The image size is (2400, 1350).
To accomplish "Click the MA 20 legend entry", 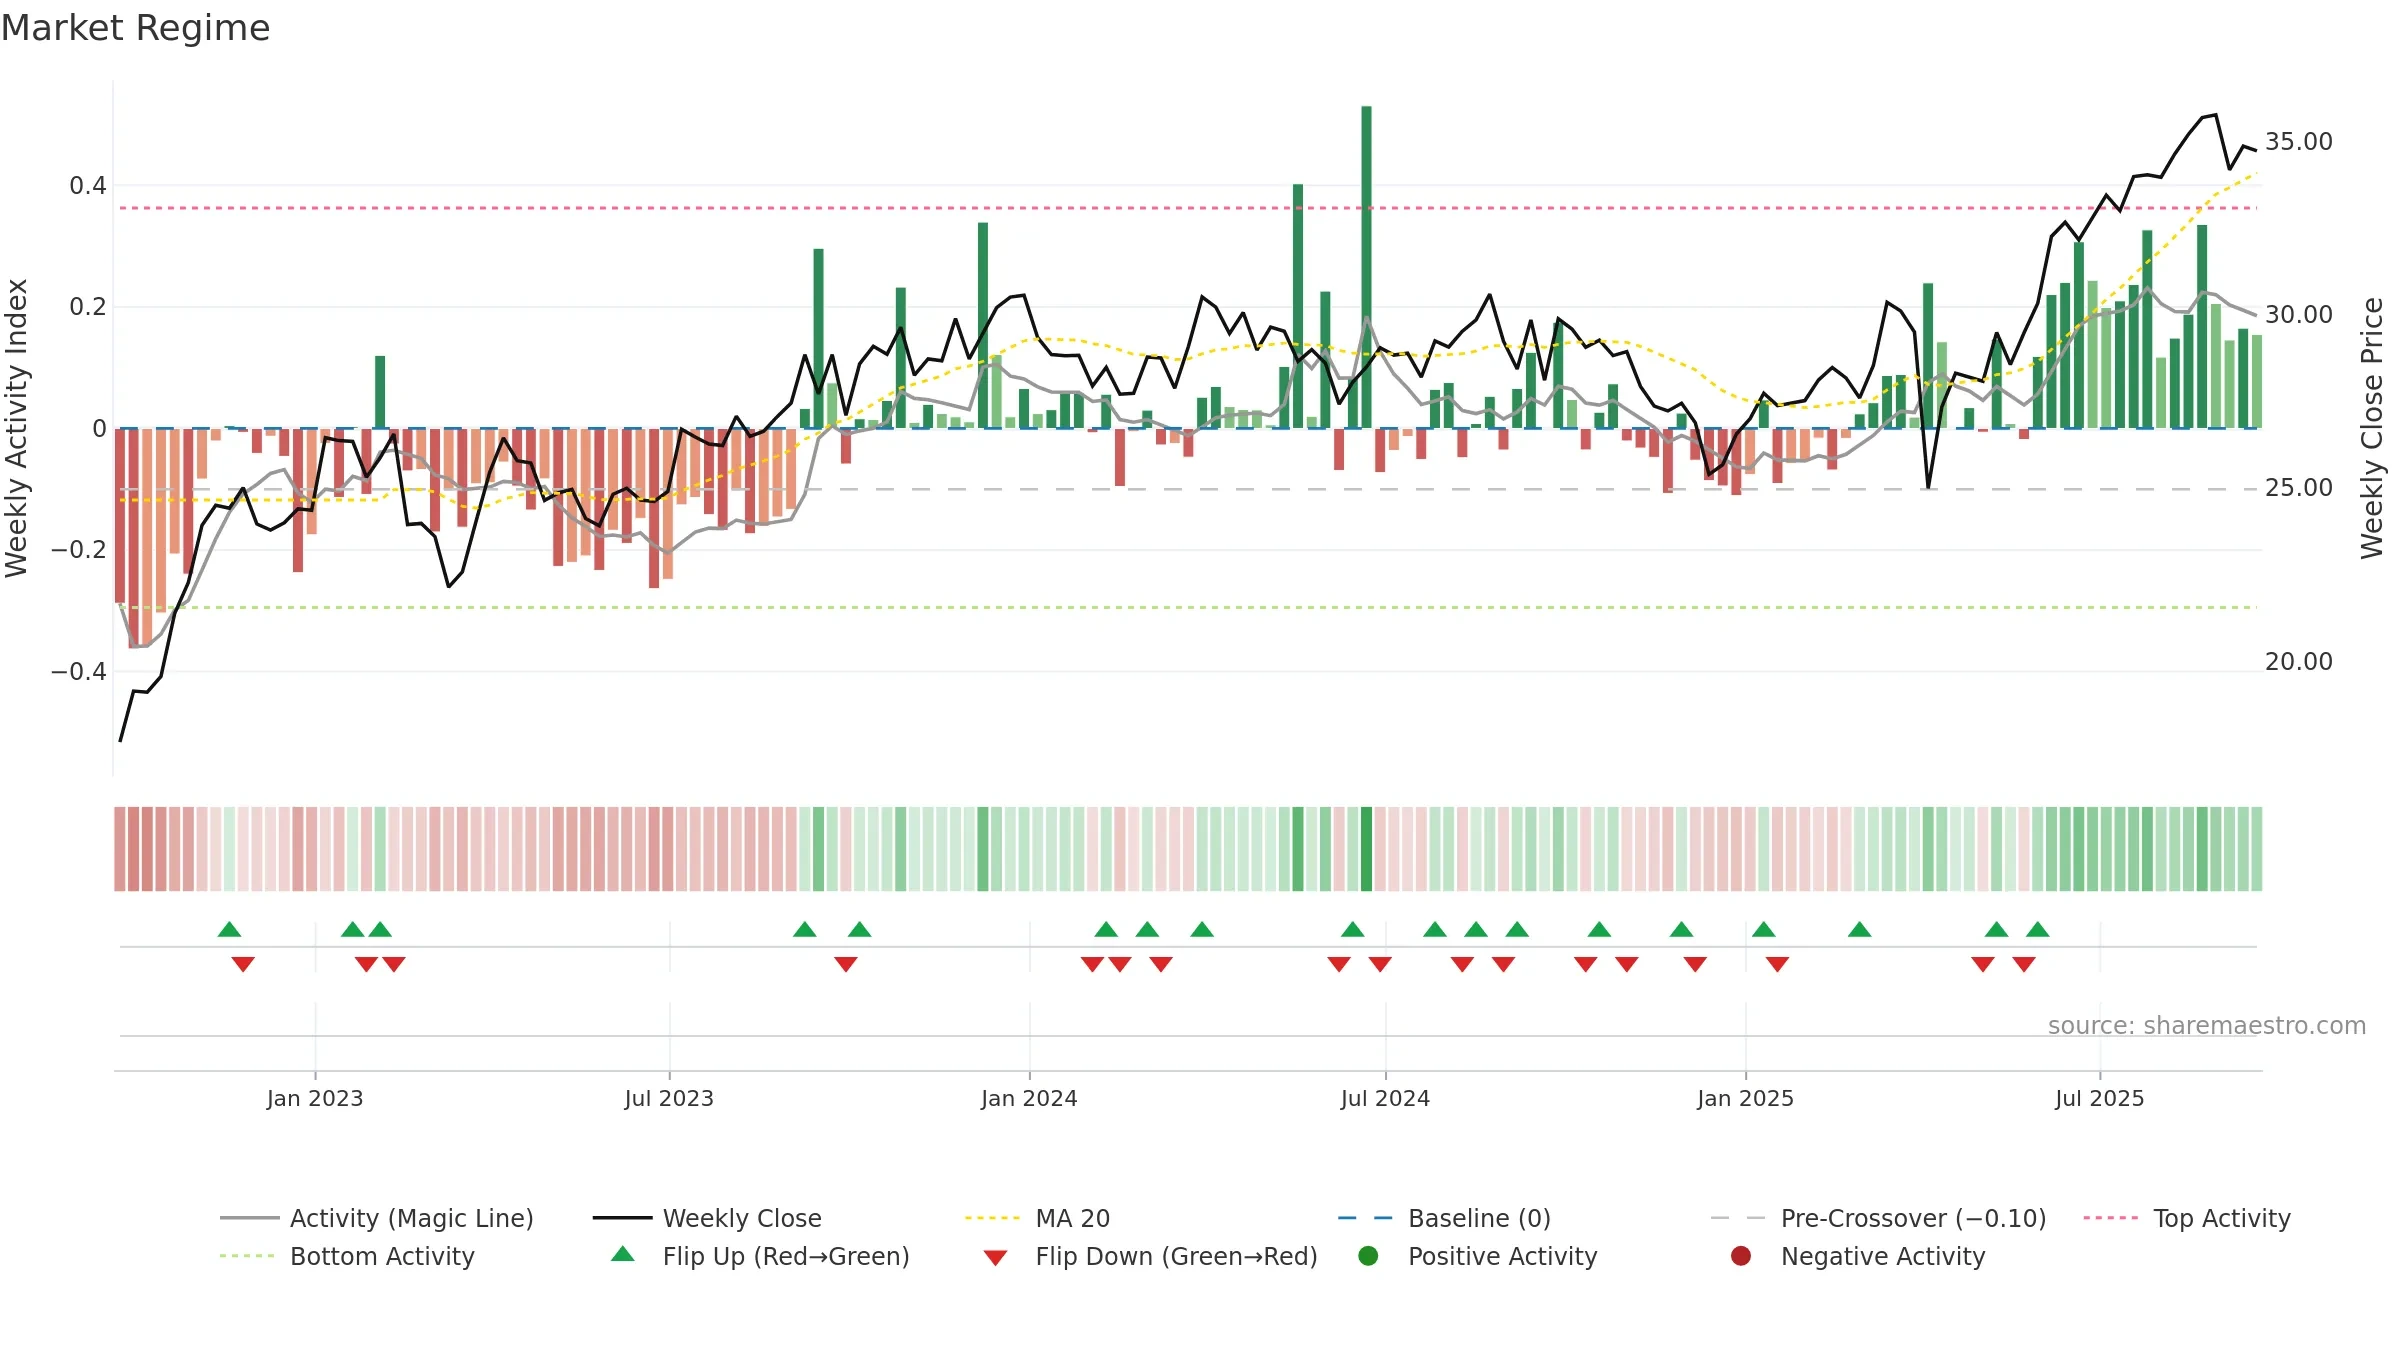I will 1037,1218.
